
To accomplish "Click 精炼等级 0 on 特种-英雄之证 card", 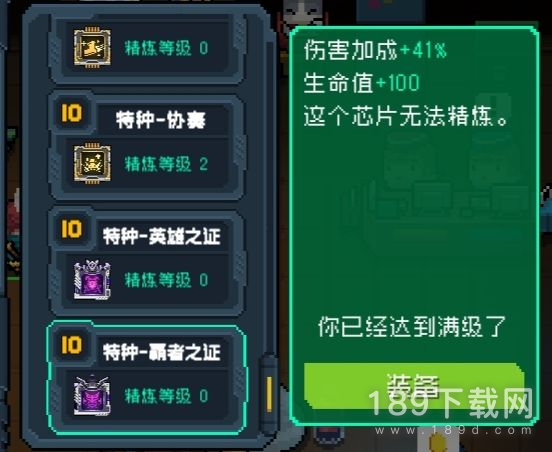I will 166,280.
